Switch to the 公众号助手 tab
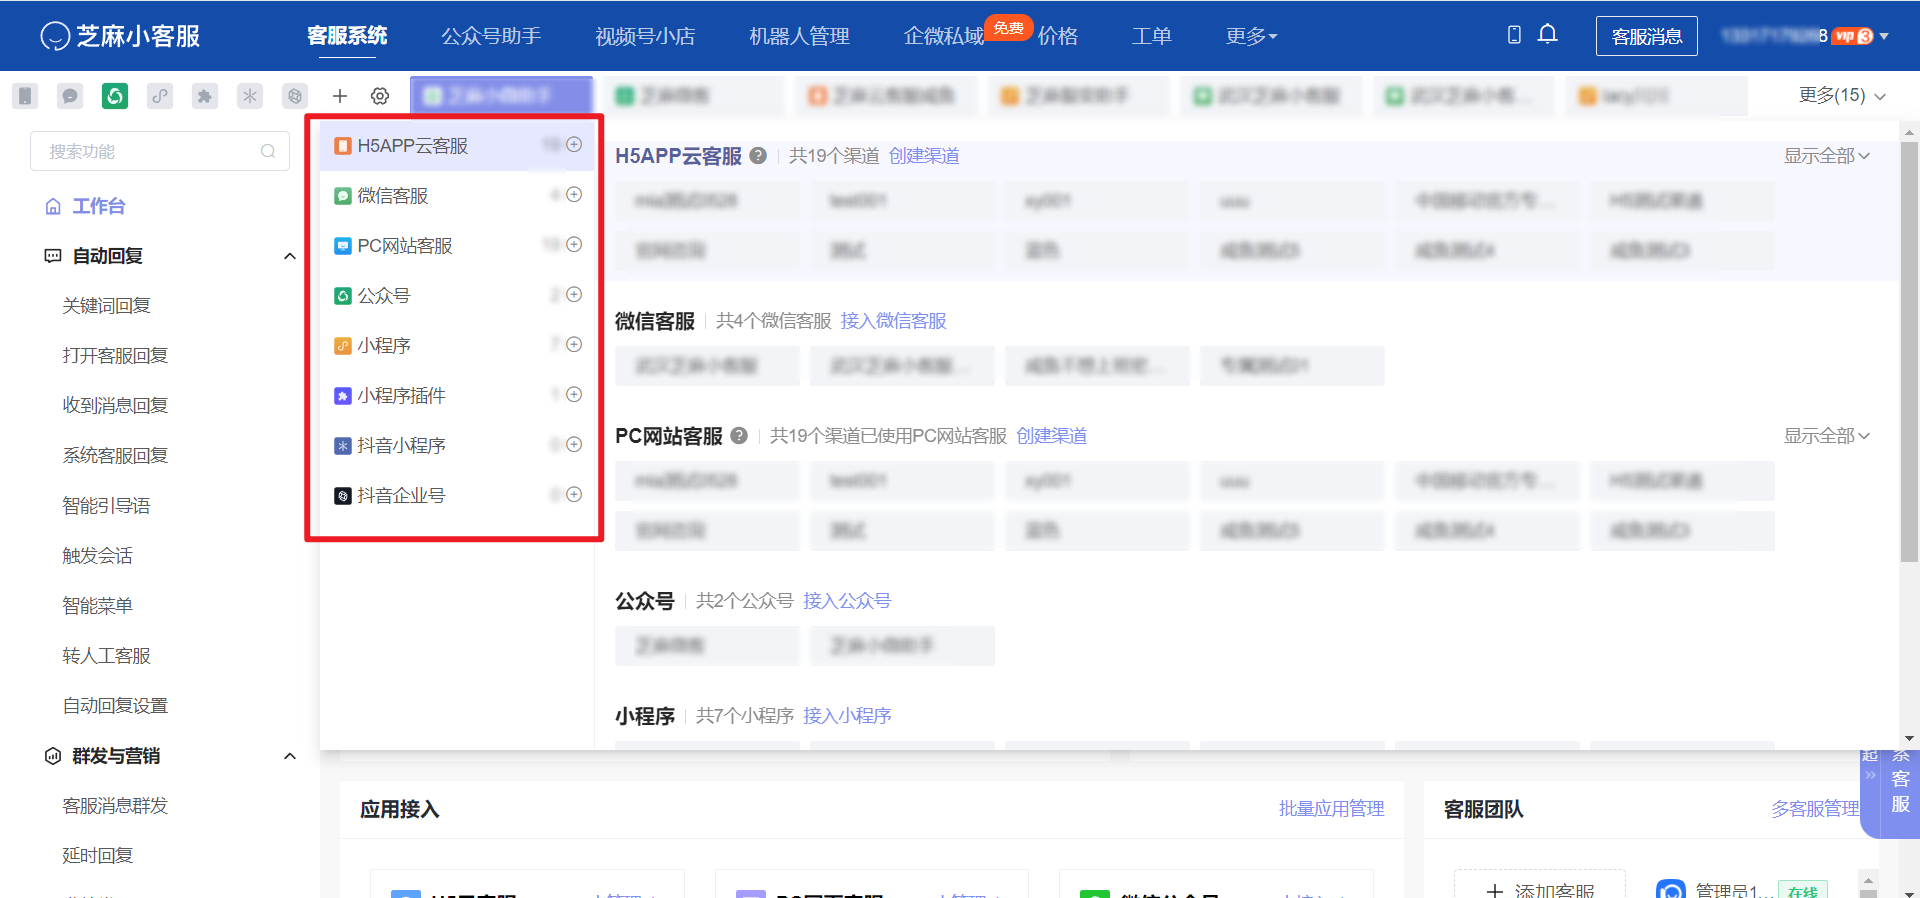The width and height of the screenshot is (1920, 898). point(491,36)
